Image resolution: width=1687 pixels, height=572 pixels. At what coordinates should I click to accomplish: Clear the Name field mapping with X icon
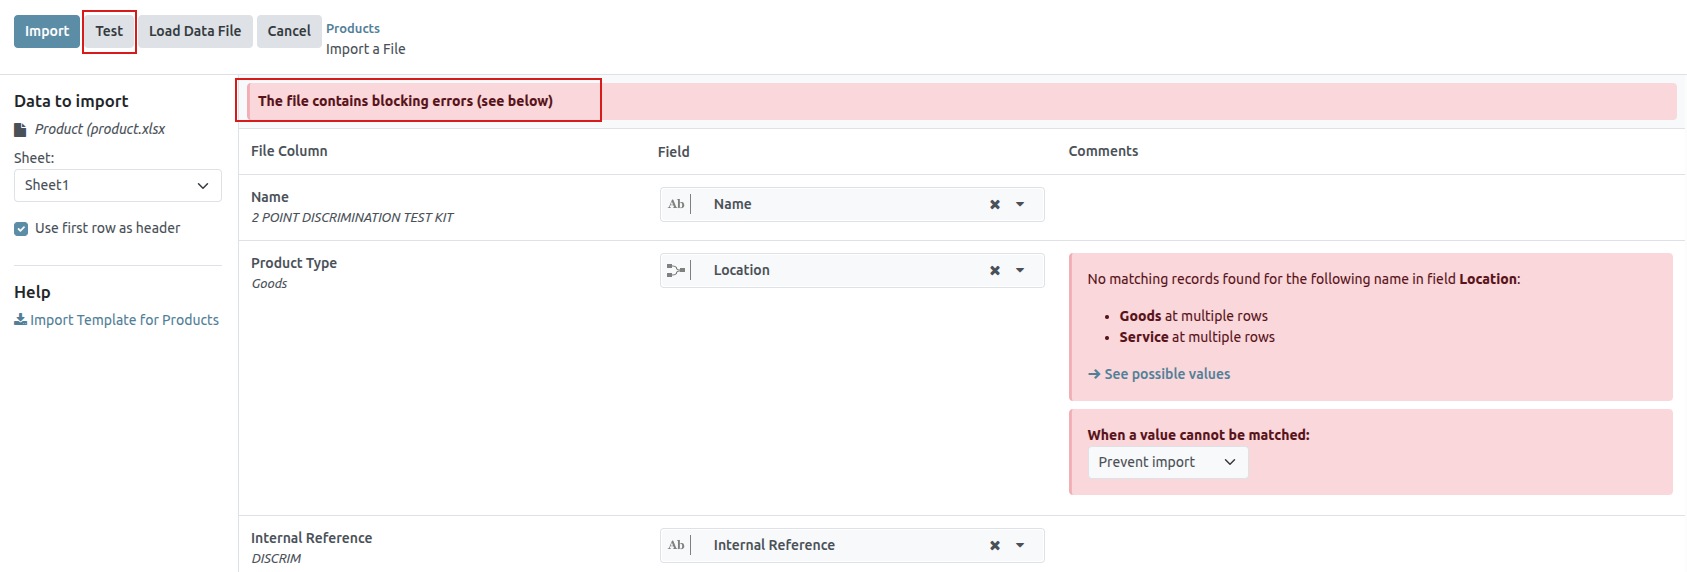[995, 204]
